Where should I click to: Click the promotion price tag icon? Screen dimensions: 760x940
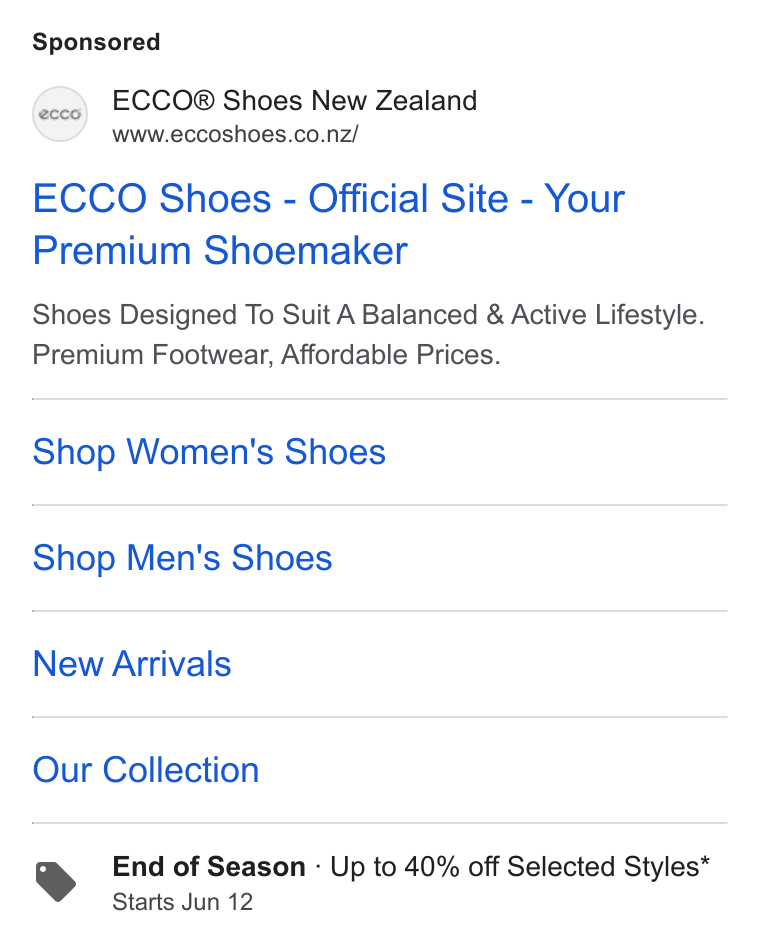click(56, 881)
